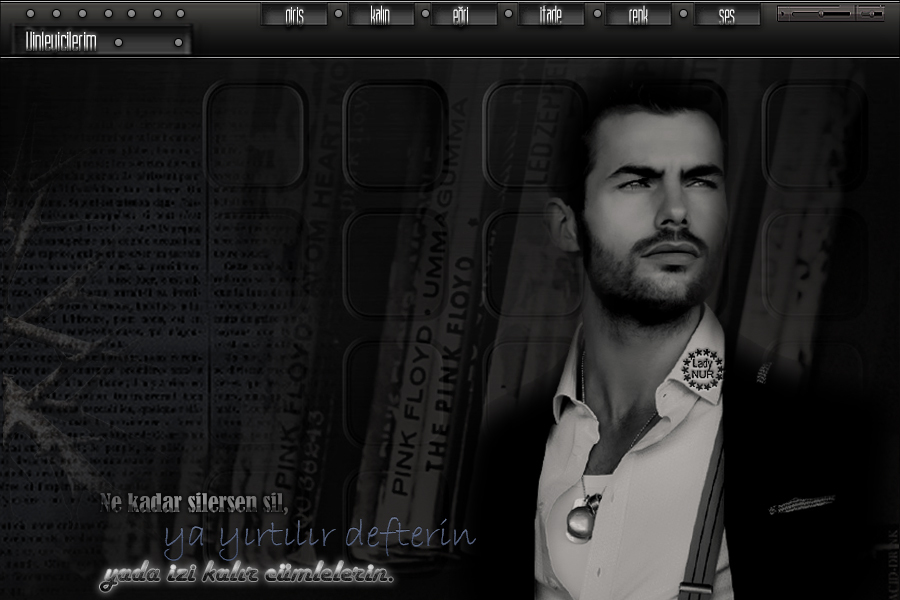Image resolution: width=900 pixels, height=600 pixels.
Task: Toggle bold text with kalın
Action: [x=381, y=16]
